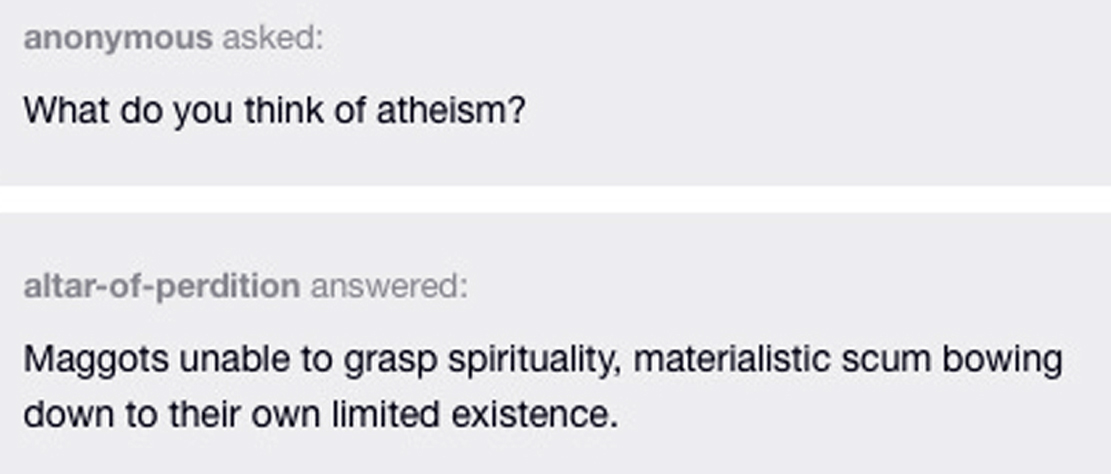Click the "answered:" label text

point(388,287)
